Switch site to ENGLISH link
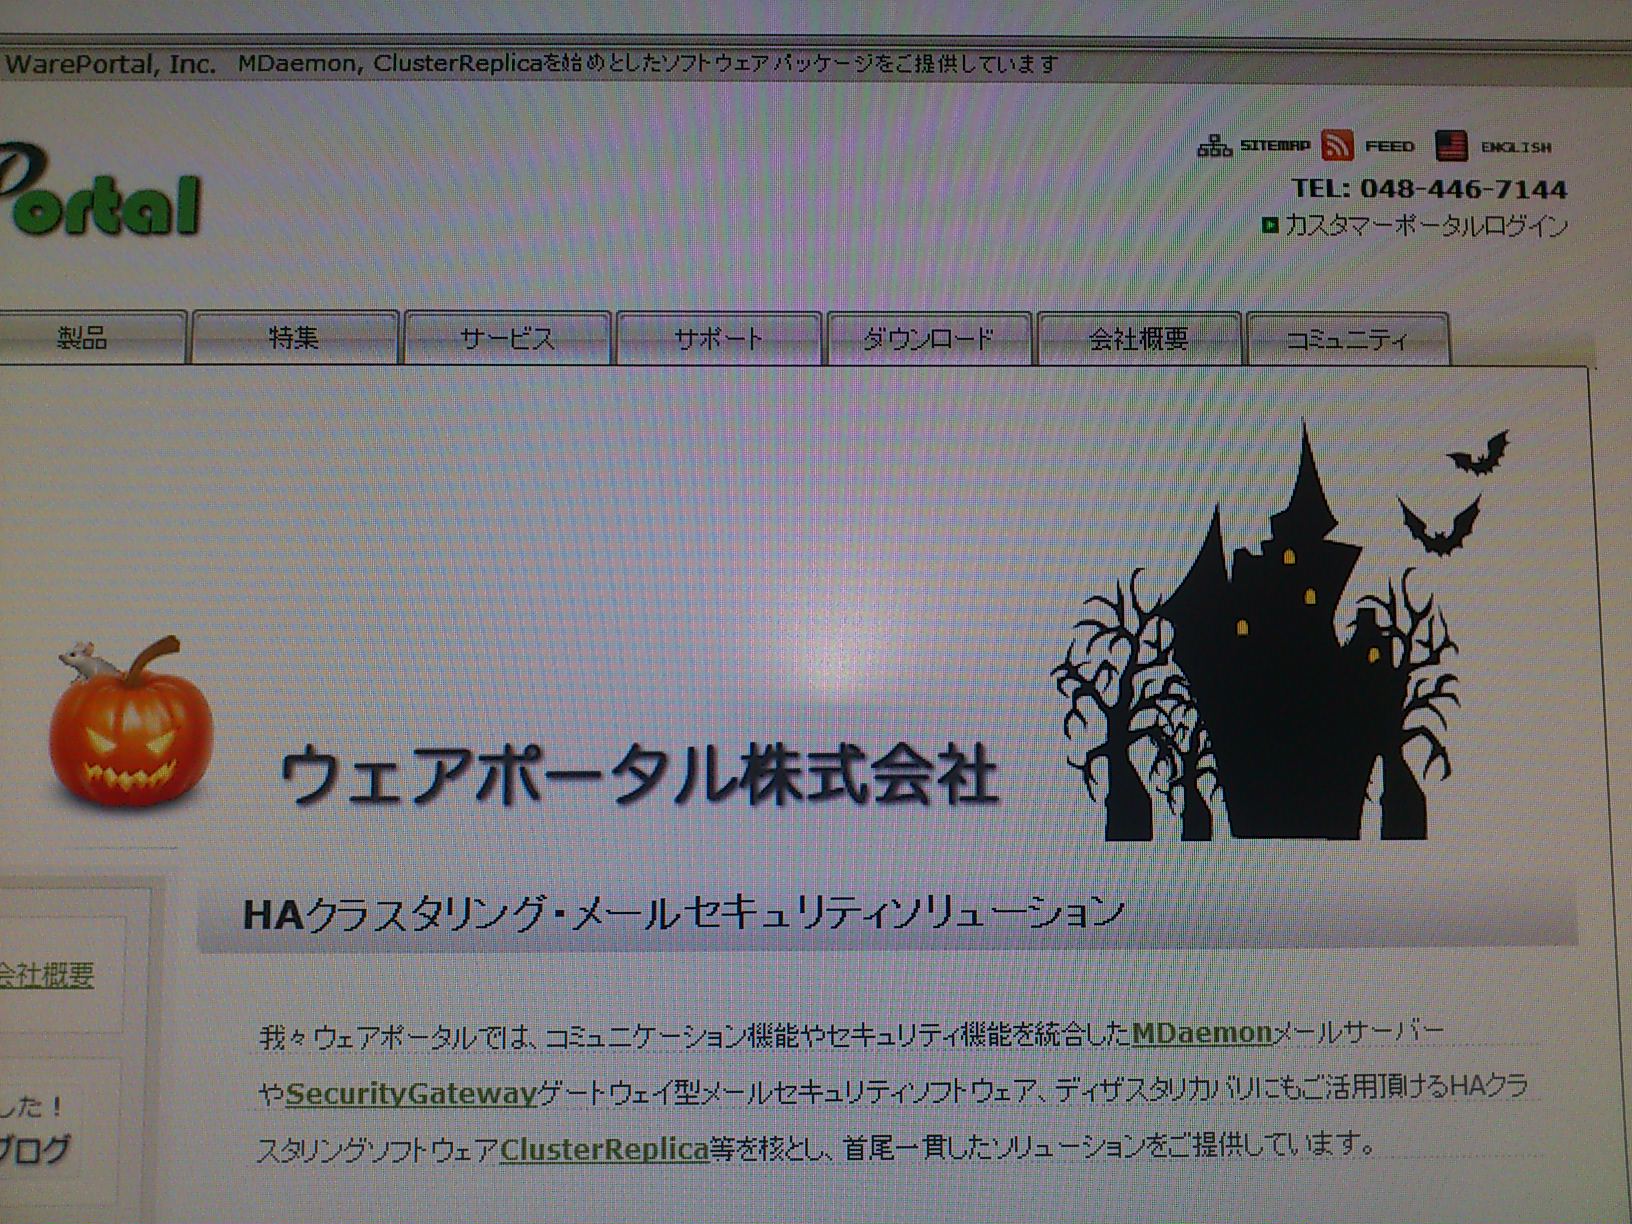The width and height of the screenshot is (1632, 1224). pyautogui.click(x=1516, y=147)
